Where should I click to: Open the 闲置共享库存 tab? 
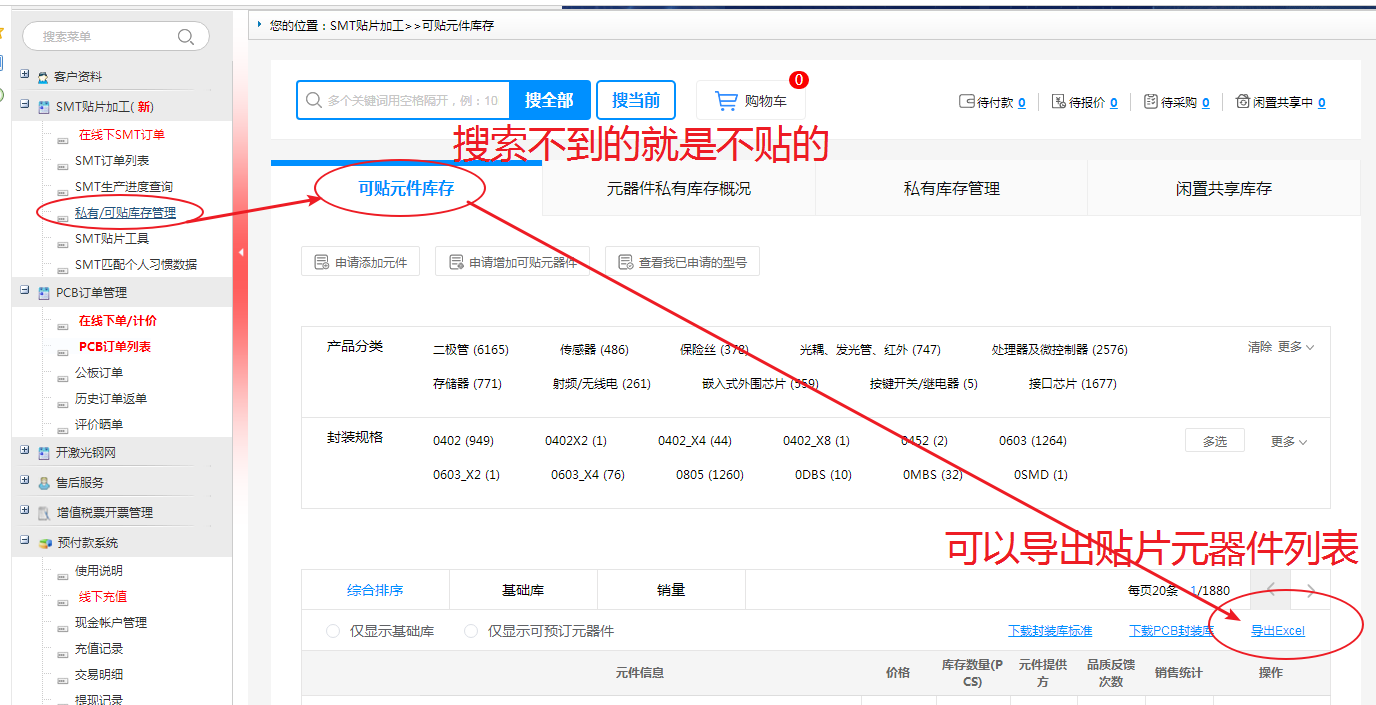[x=1223, y=189]
